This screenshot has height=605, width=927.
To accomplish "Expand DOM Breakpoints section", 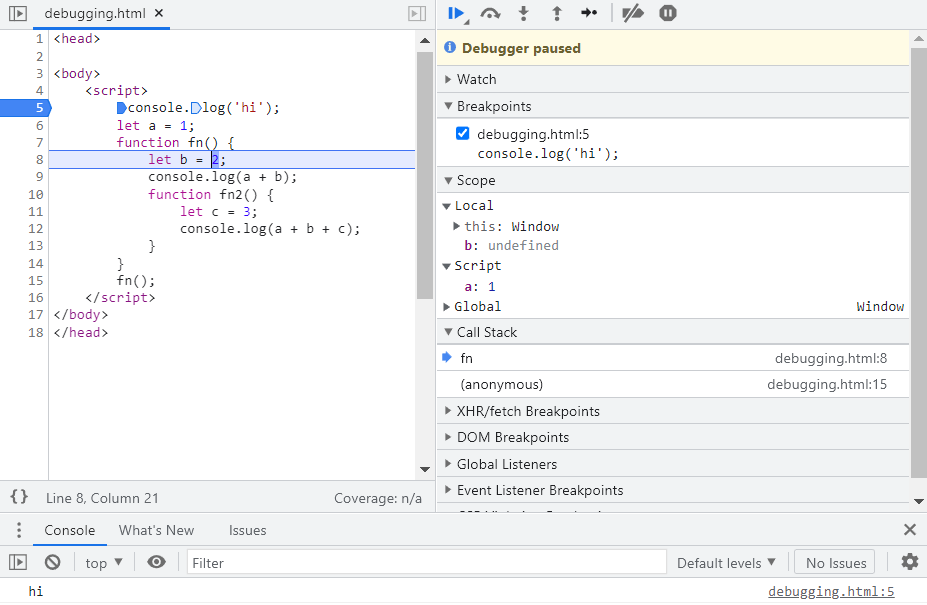I will click(673, 437).
